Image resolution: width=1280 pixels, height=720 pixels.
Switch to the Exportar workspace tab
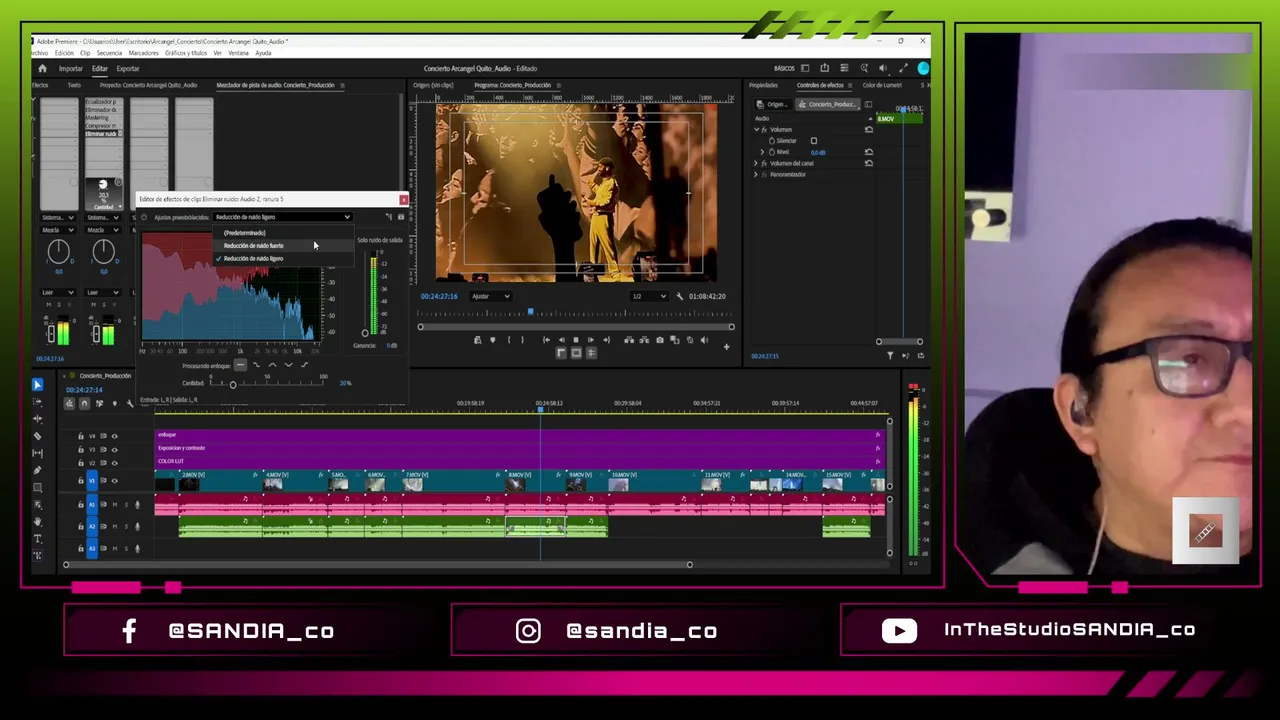pyautogui.click(x=128, y=69)
